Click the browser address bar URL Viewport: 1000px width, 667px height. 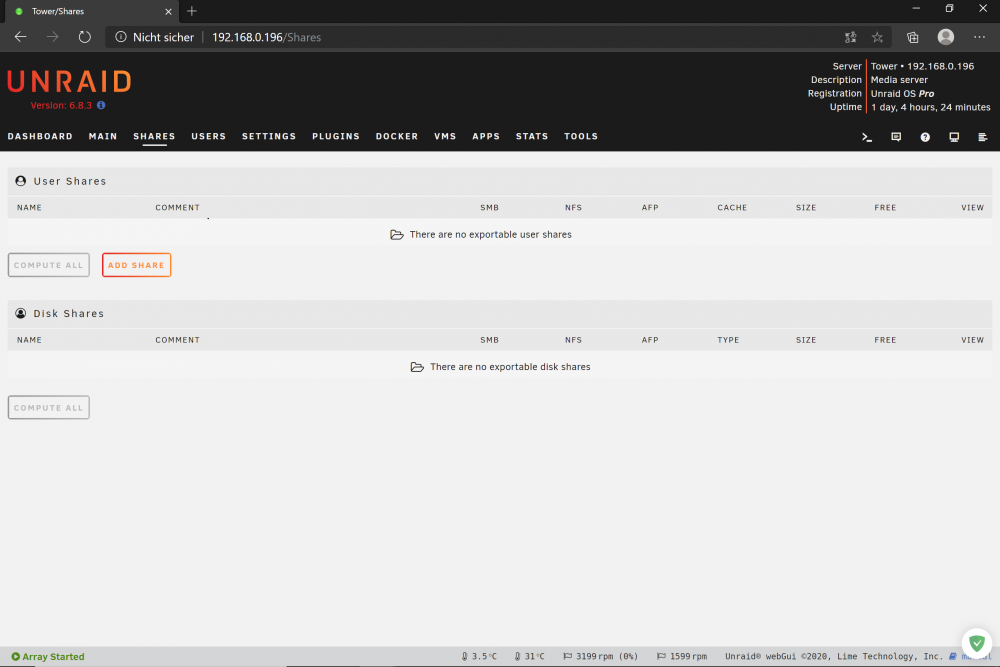point(267,37)
